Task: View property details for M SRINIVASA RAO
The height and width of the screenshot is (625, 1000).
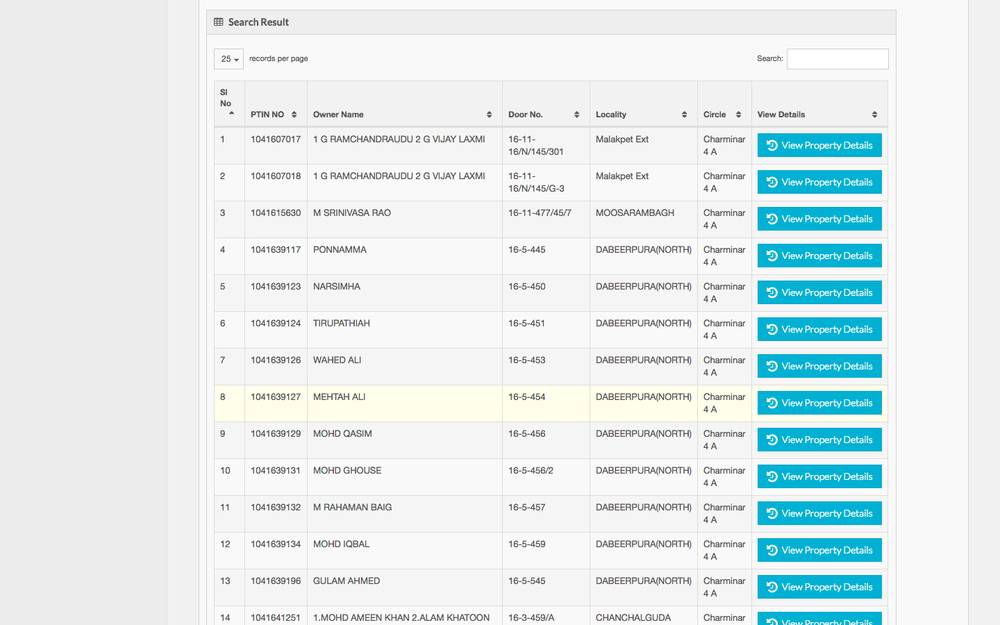Action: 819,219
